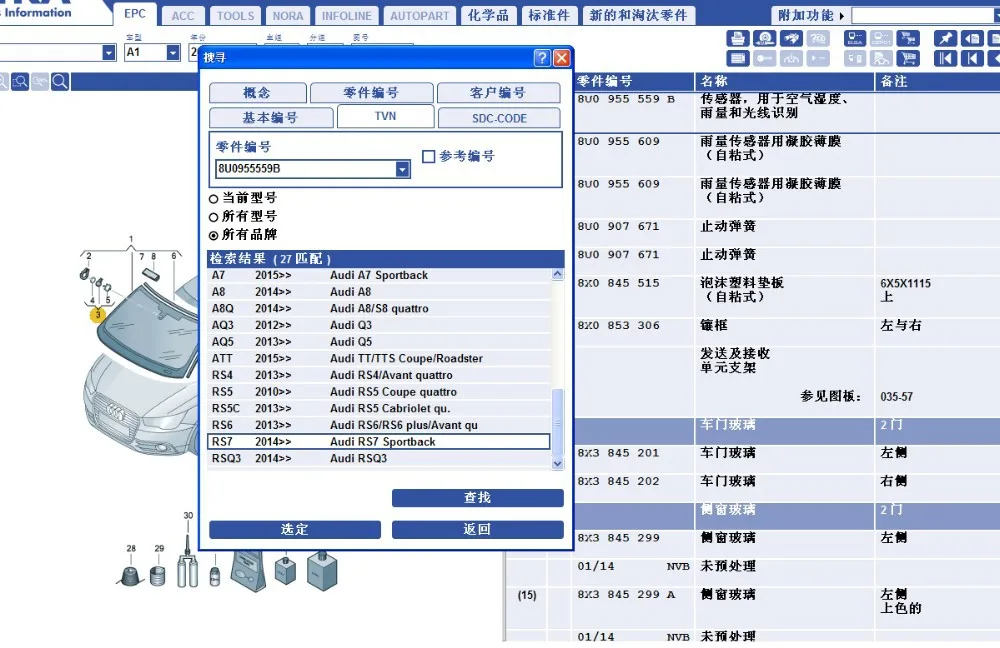Image resolution: width=1000 pixels, height=648 pixels.
Task: Click the greyed phone/device toolbar icon
Action: pos(855,59)
